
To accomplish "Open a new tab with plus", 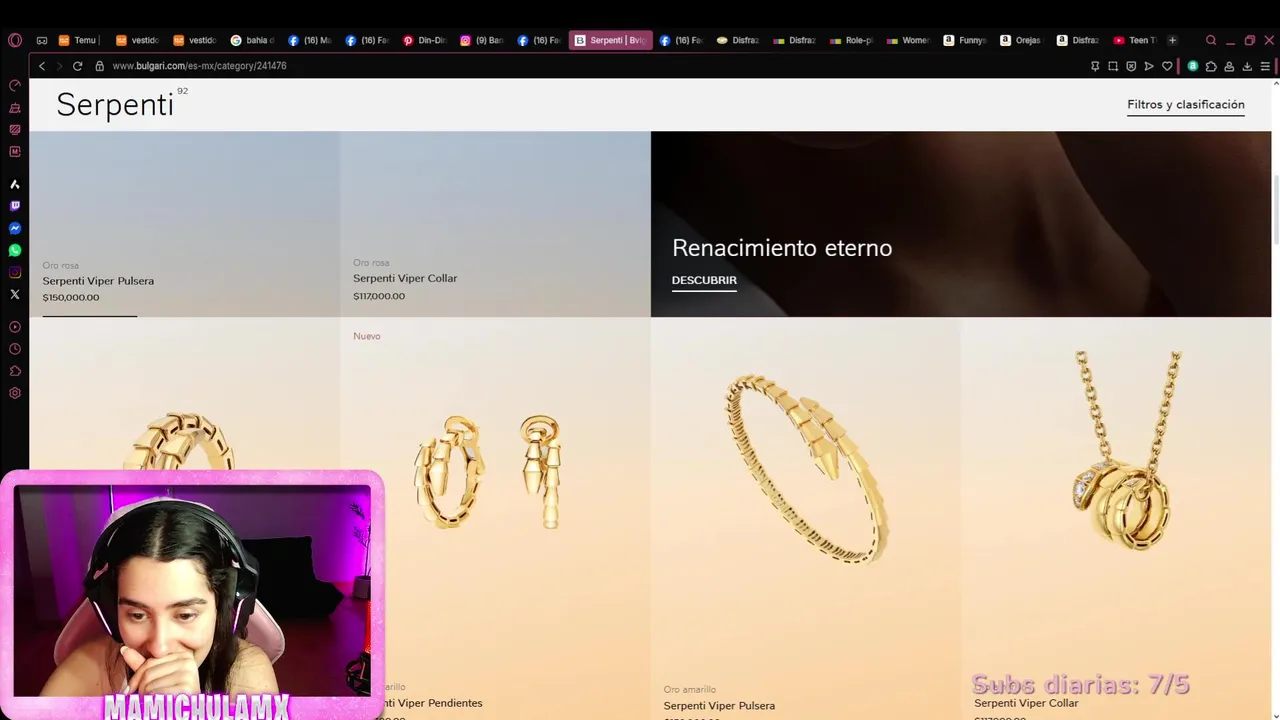I will point(1172,40).
